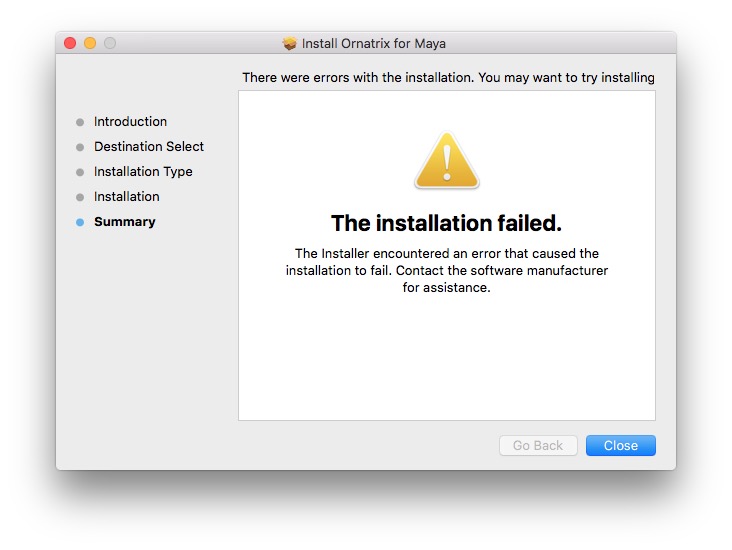732x550 pixels.
Task: Click the "Install Ornatrix for Maya" title
Action: 373,43
